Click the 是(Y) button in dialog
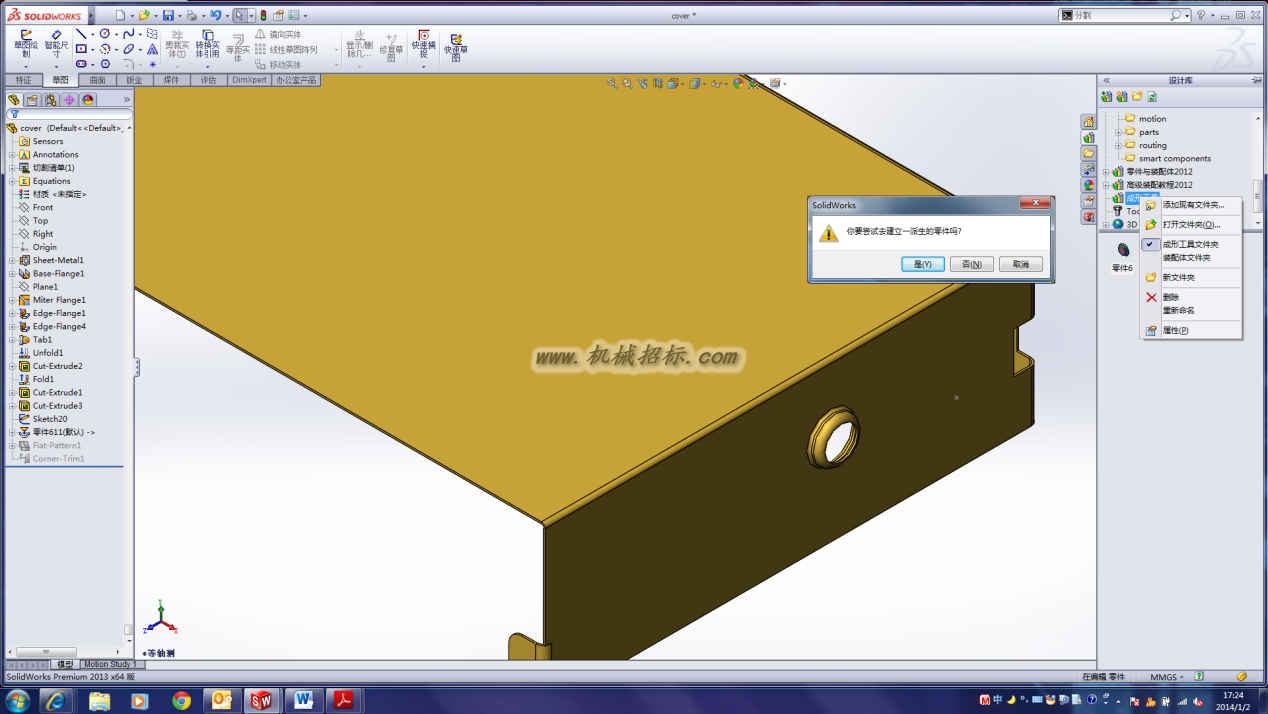Viewport: 1268px width, 714px height. click(922, 264)
